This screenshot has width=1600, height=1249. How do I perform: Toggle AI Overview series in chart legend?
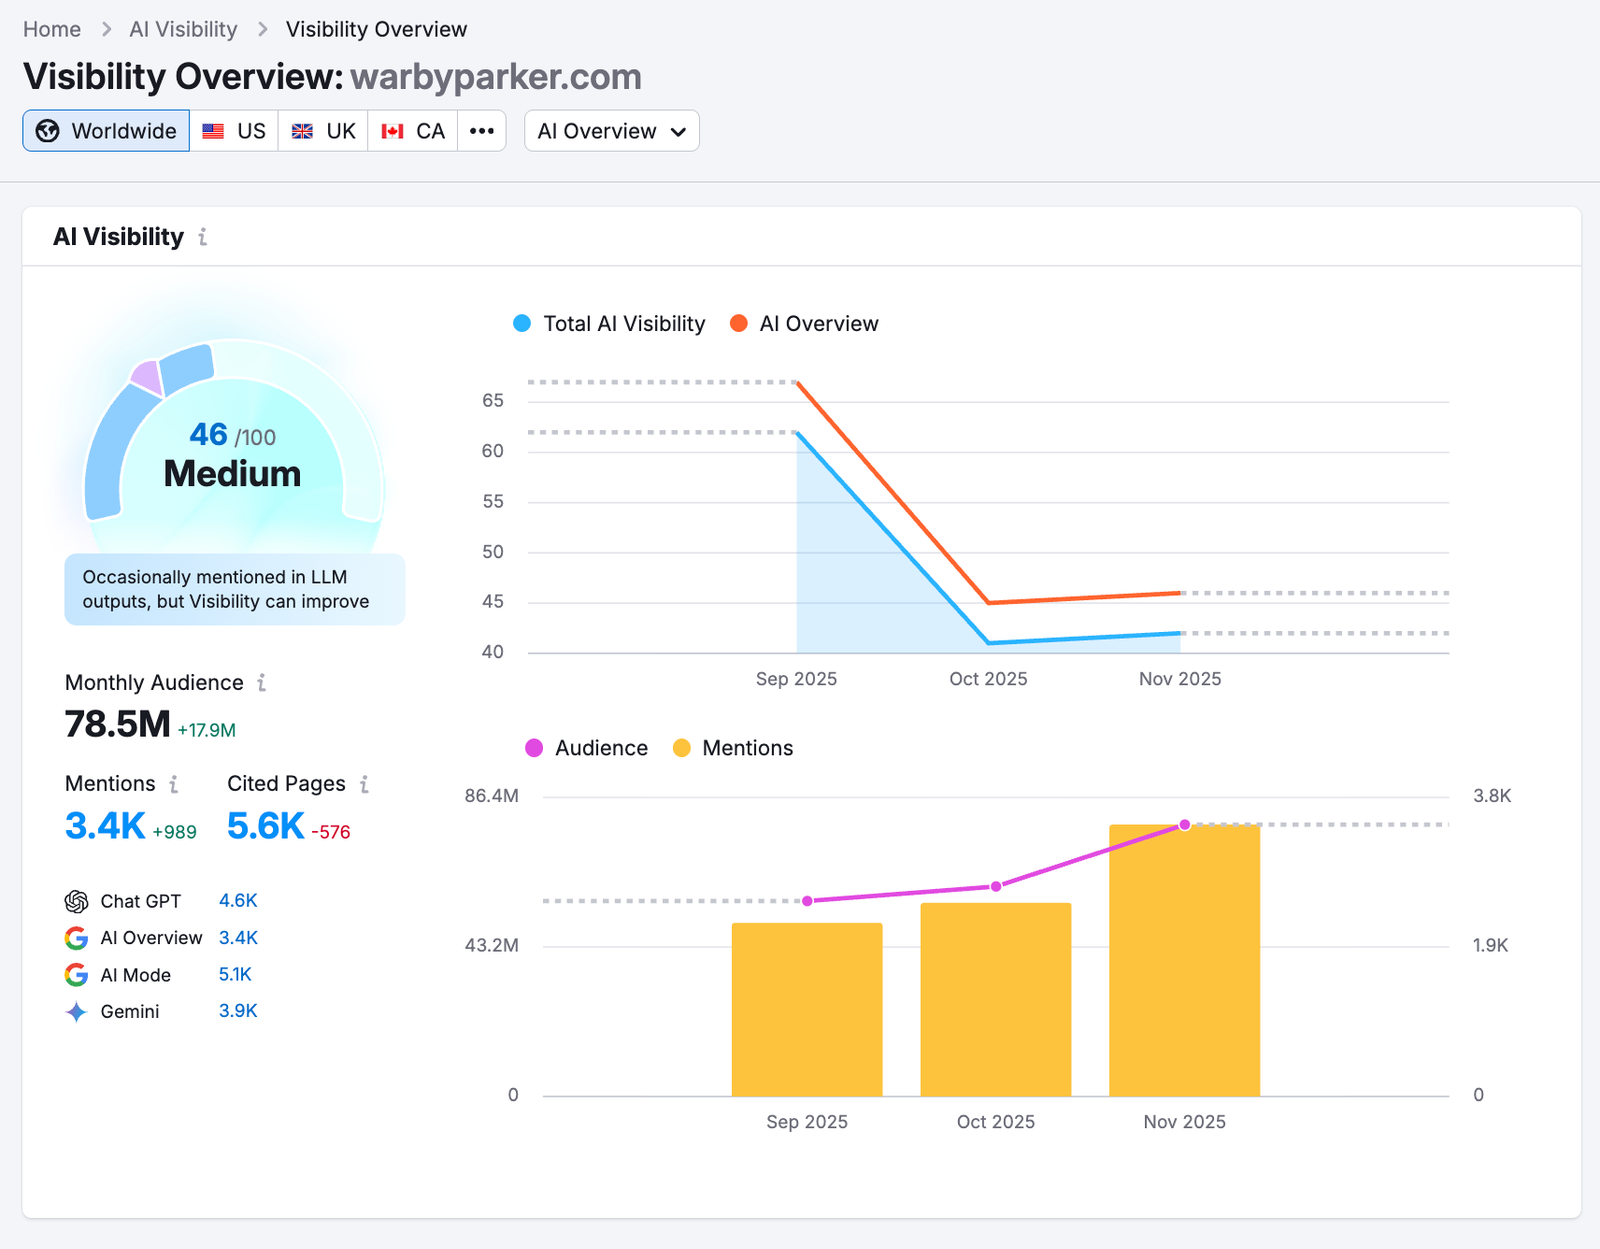(x=805, y=324)
